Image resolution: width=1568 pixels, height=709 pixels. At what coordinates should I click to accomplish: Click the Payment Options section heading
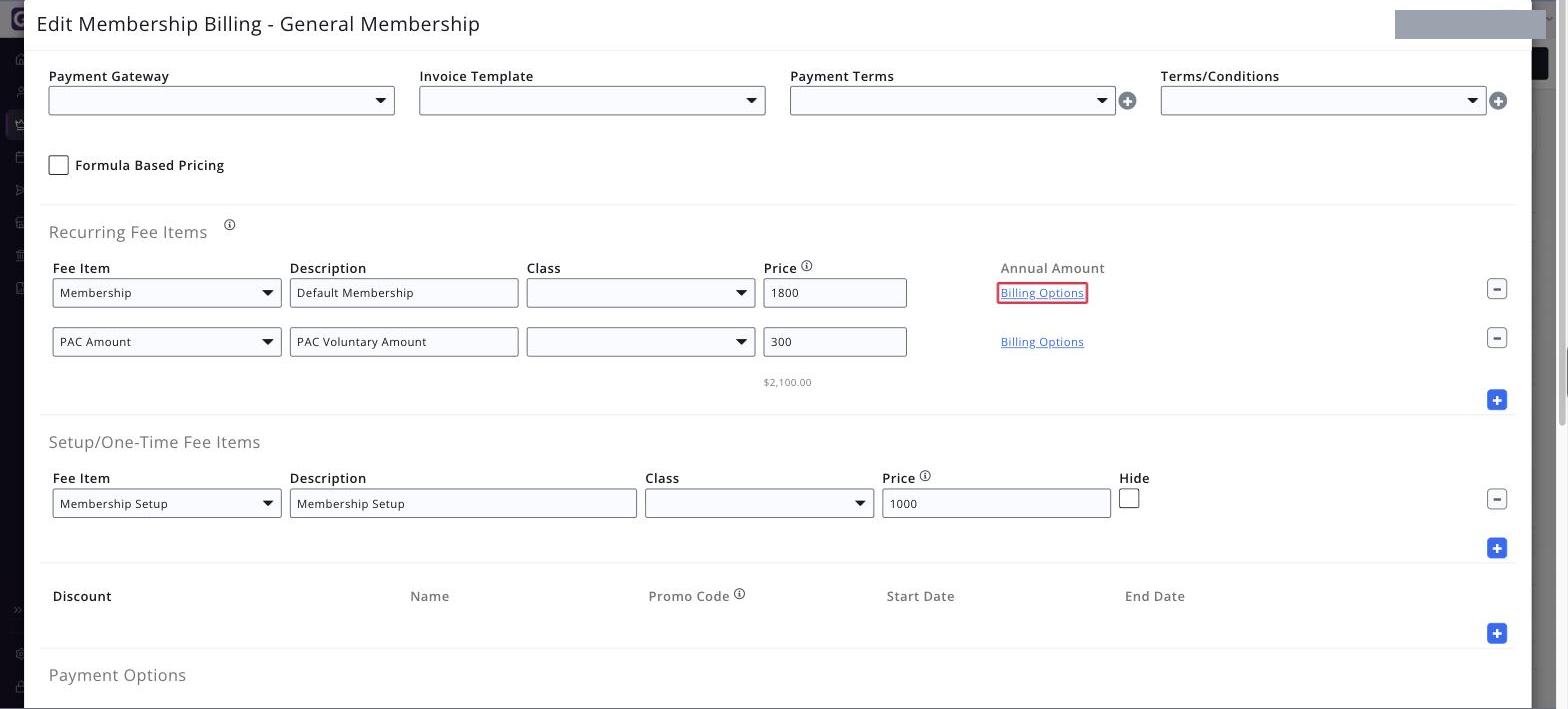(117, 675)
